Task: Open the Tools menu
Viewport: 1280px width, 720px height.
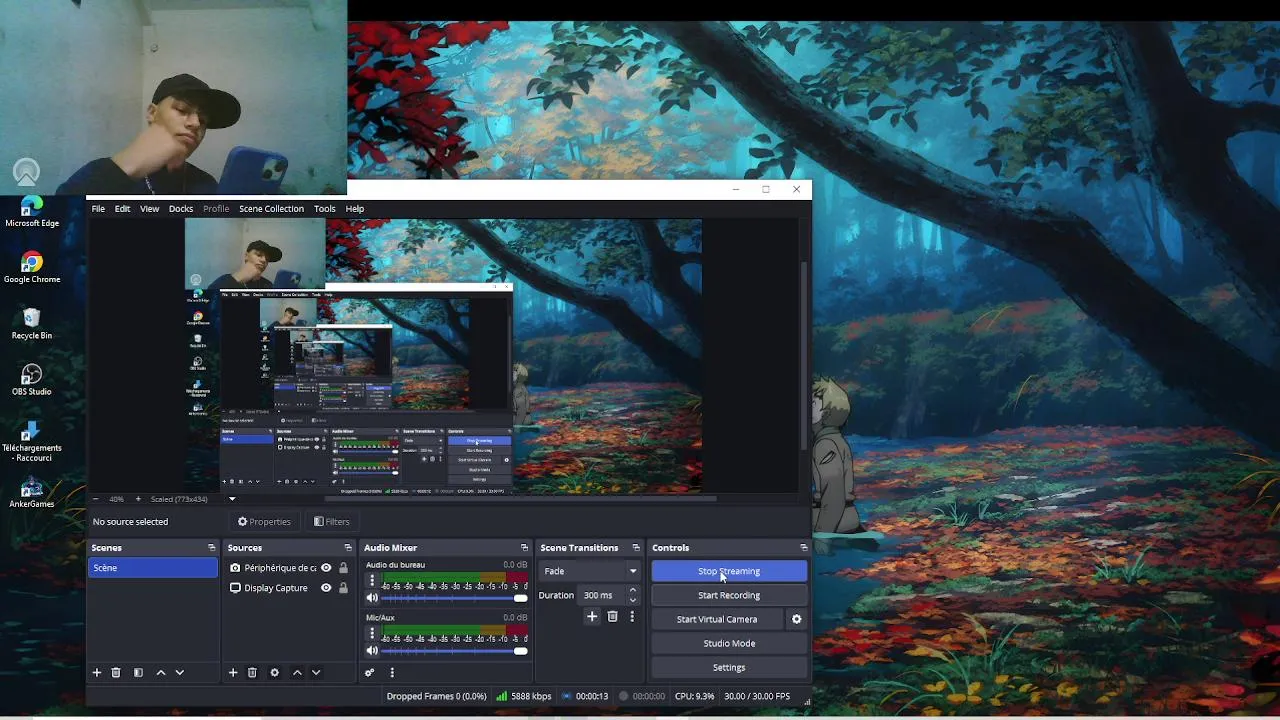Action: pyautogui.click(x=324, y=209)
